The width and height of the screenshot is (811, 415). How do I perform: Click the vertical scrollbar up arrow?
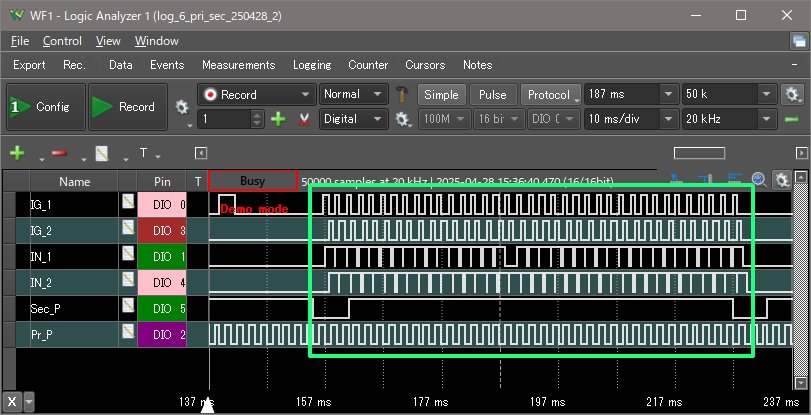[801, 177]
